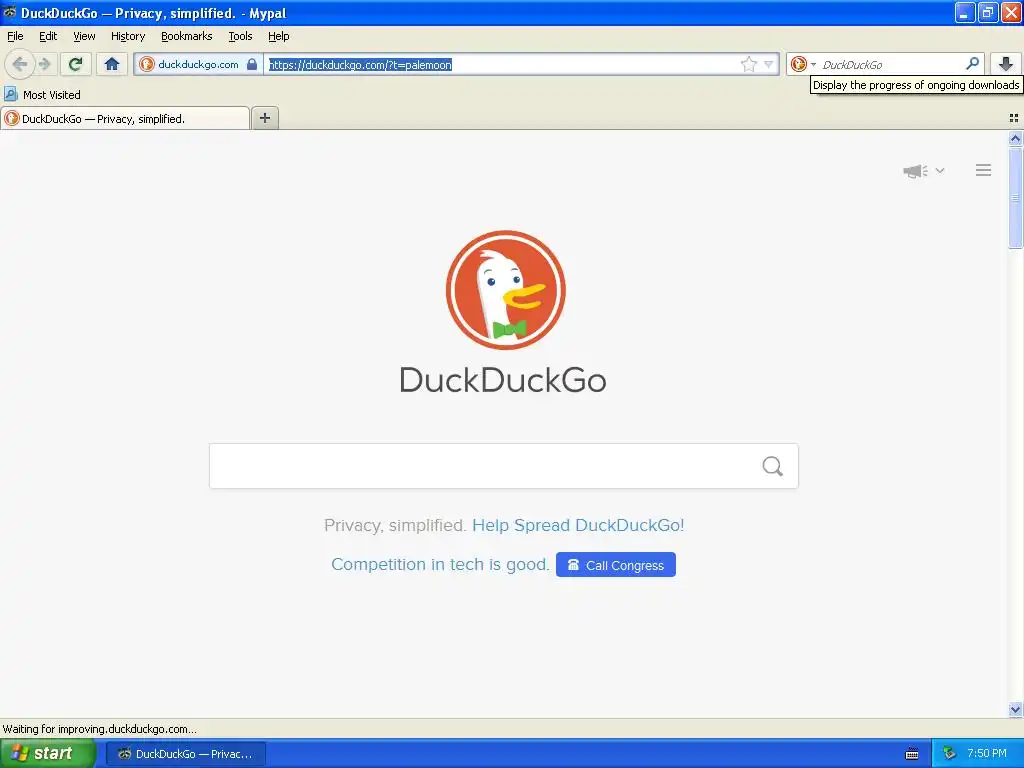Screen dimensions: 1024x768
Task: Open the DuckDuckGo hamburger menu
Action: click(984, 170)
